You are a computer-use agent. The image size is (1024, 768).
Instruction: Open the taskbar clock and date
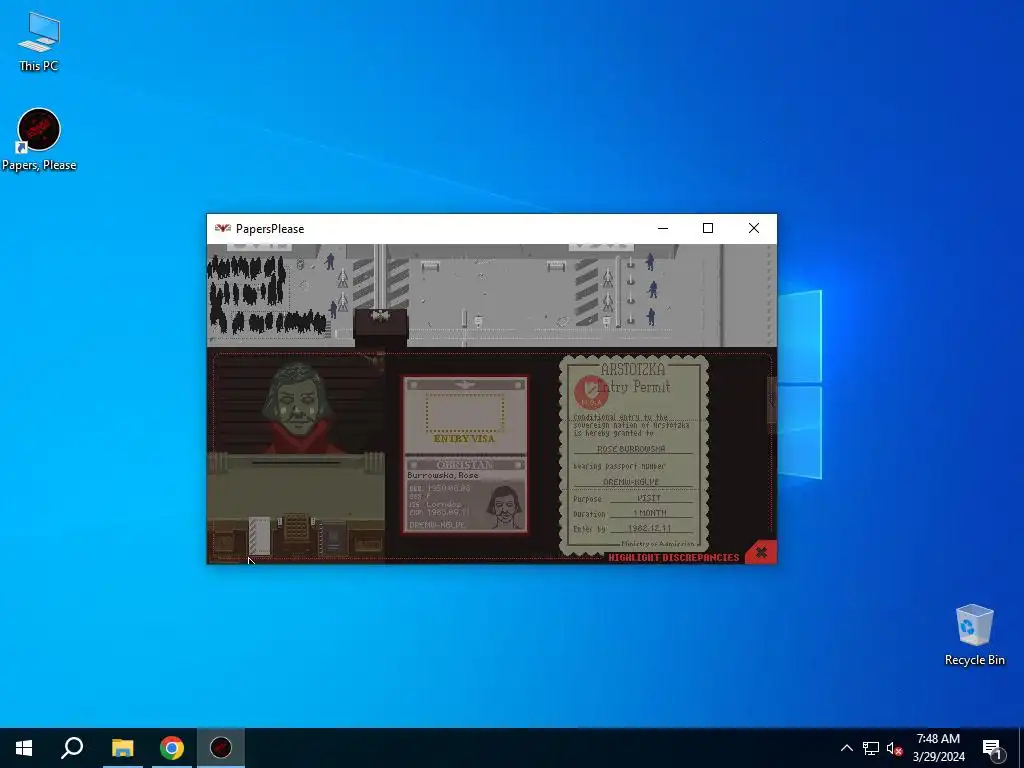938,748
